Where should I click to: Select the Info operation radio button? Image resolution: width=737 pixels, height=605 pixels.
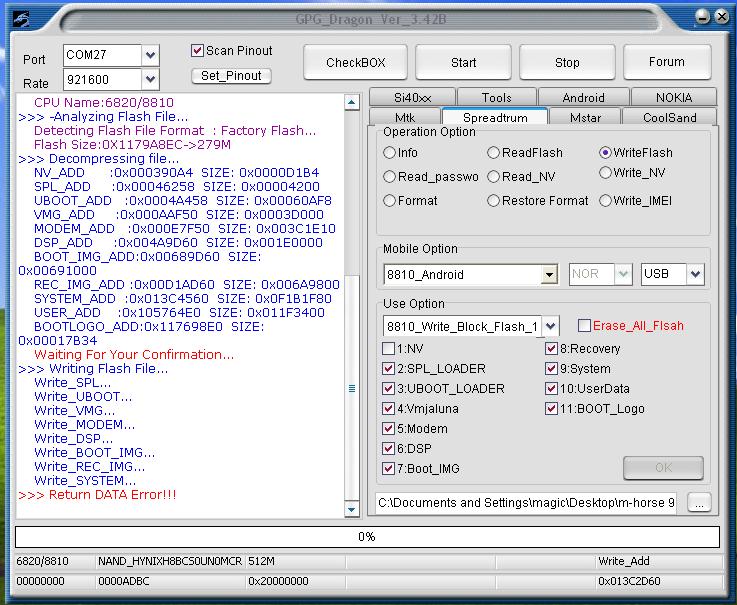[389, 152]
